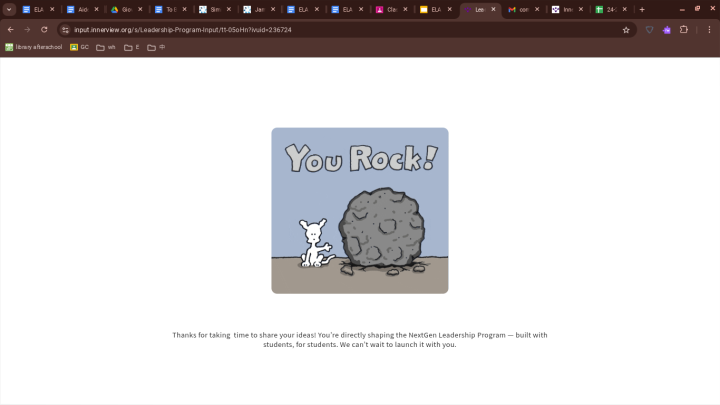This screenshot has width=720, height=405.
Task: Switch to the Gmail tab
Action: tap(518, 9)
